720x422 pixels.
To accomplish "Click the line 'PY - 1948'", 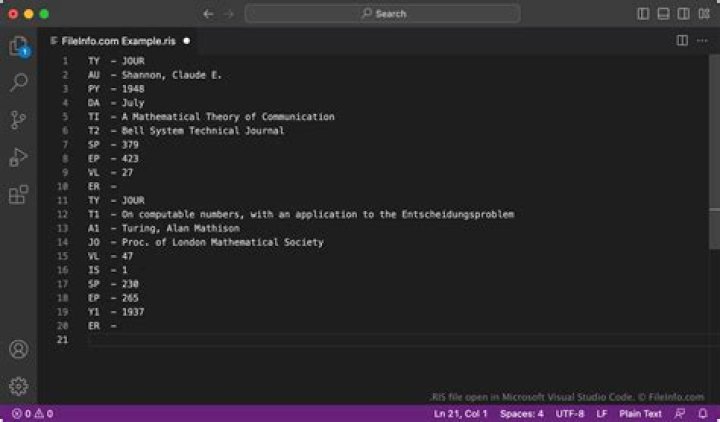I will [x=116, y=89].
